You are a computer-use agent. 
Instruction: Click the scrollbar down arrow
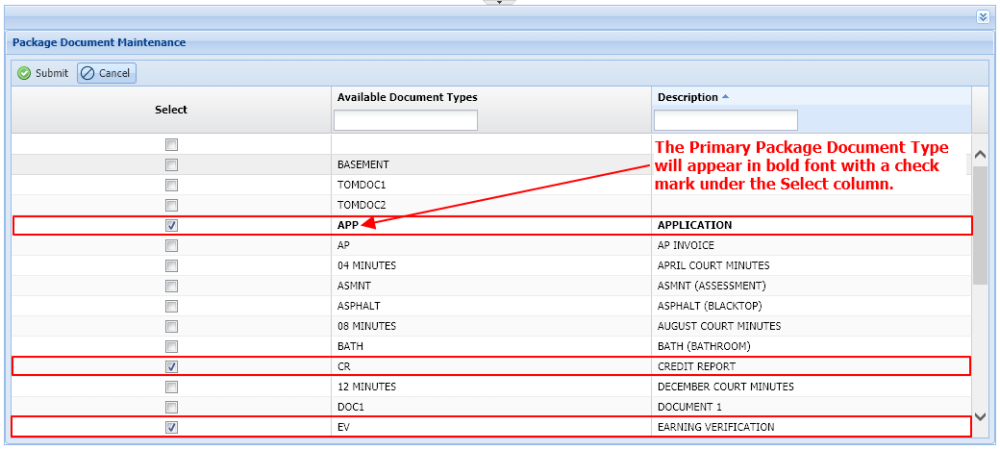(981, 417)
